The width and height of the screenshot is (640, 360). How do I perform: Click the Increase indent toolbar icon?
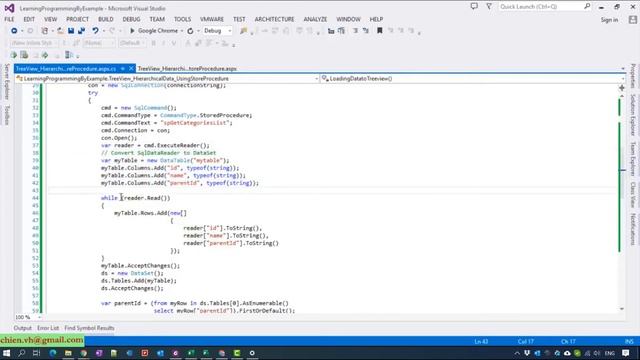point(366,31)
